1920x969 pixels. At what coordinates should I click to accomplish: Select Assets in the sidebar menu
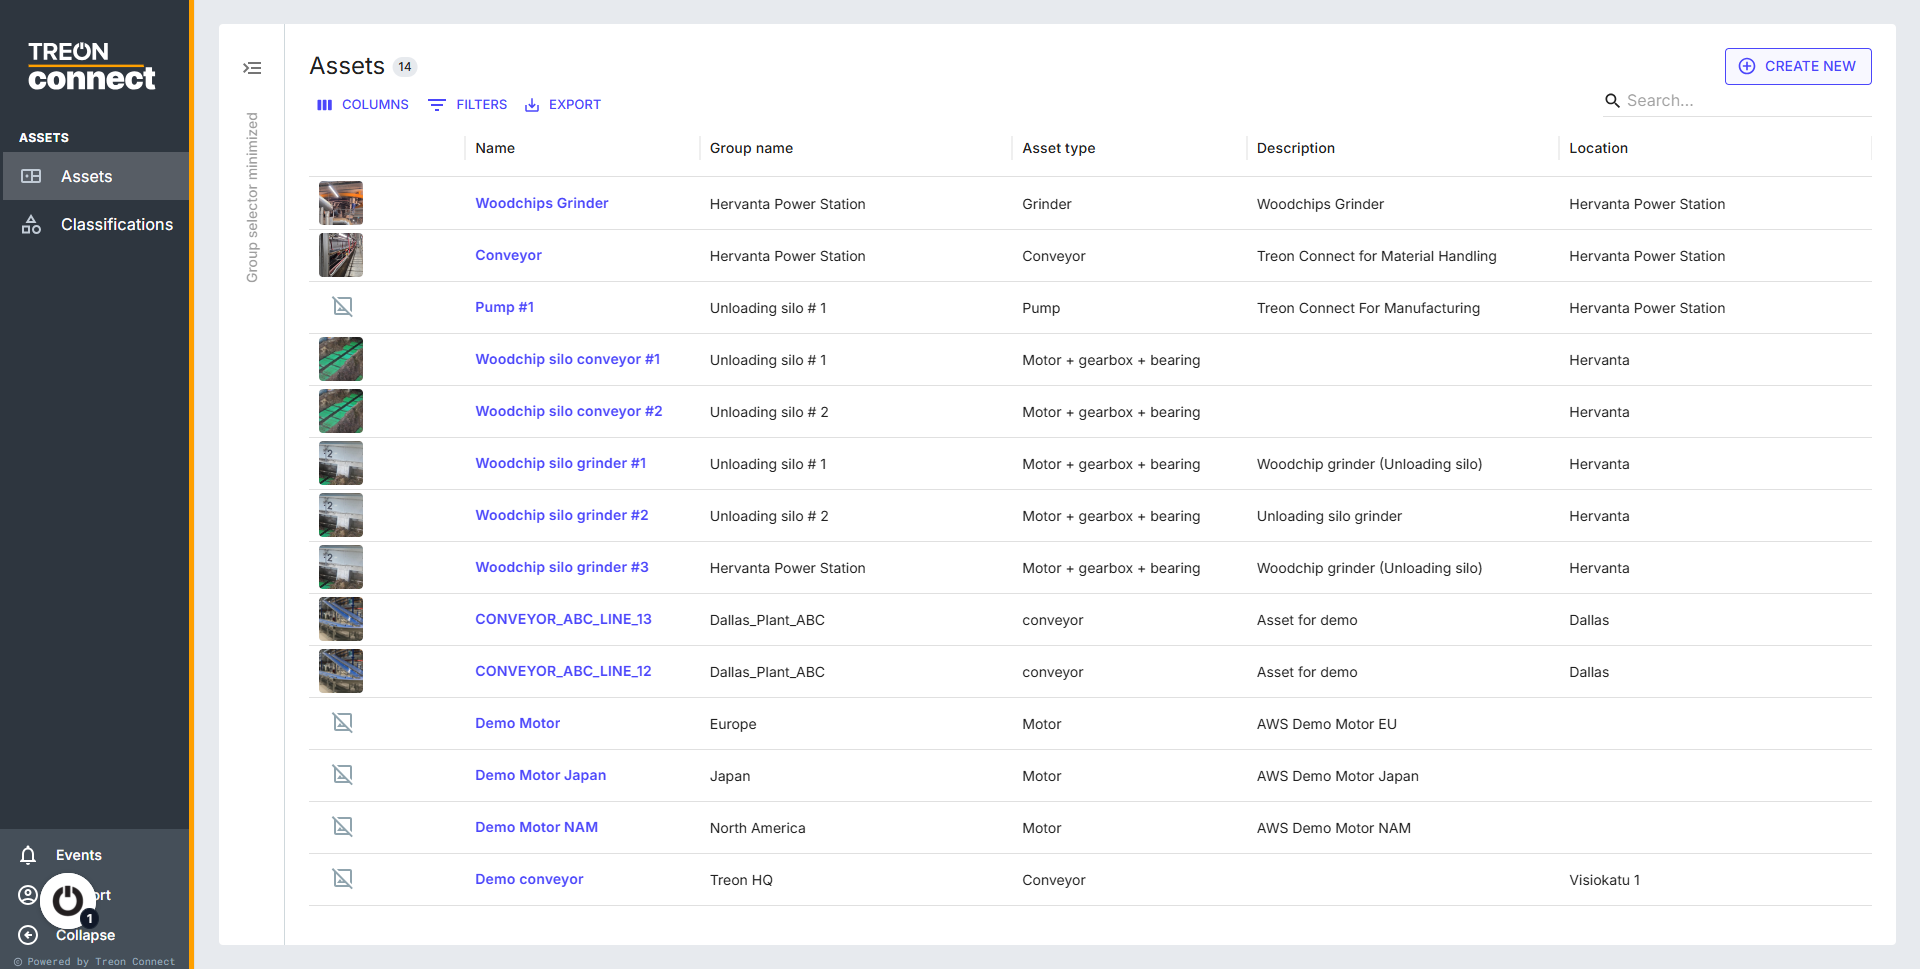[x=87, y=177]
